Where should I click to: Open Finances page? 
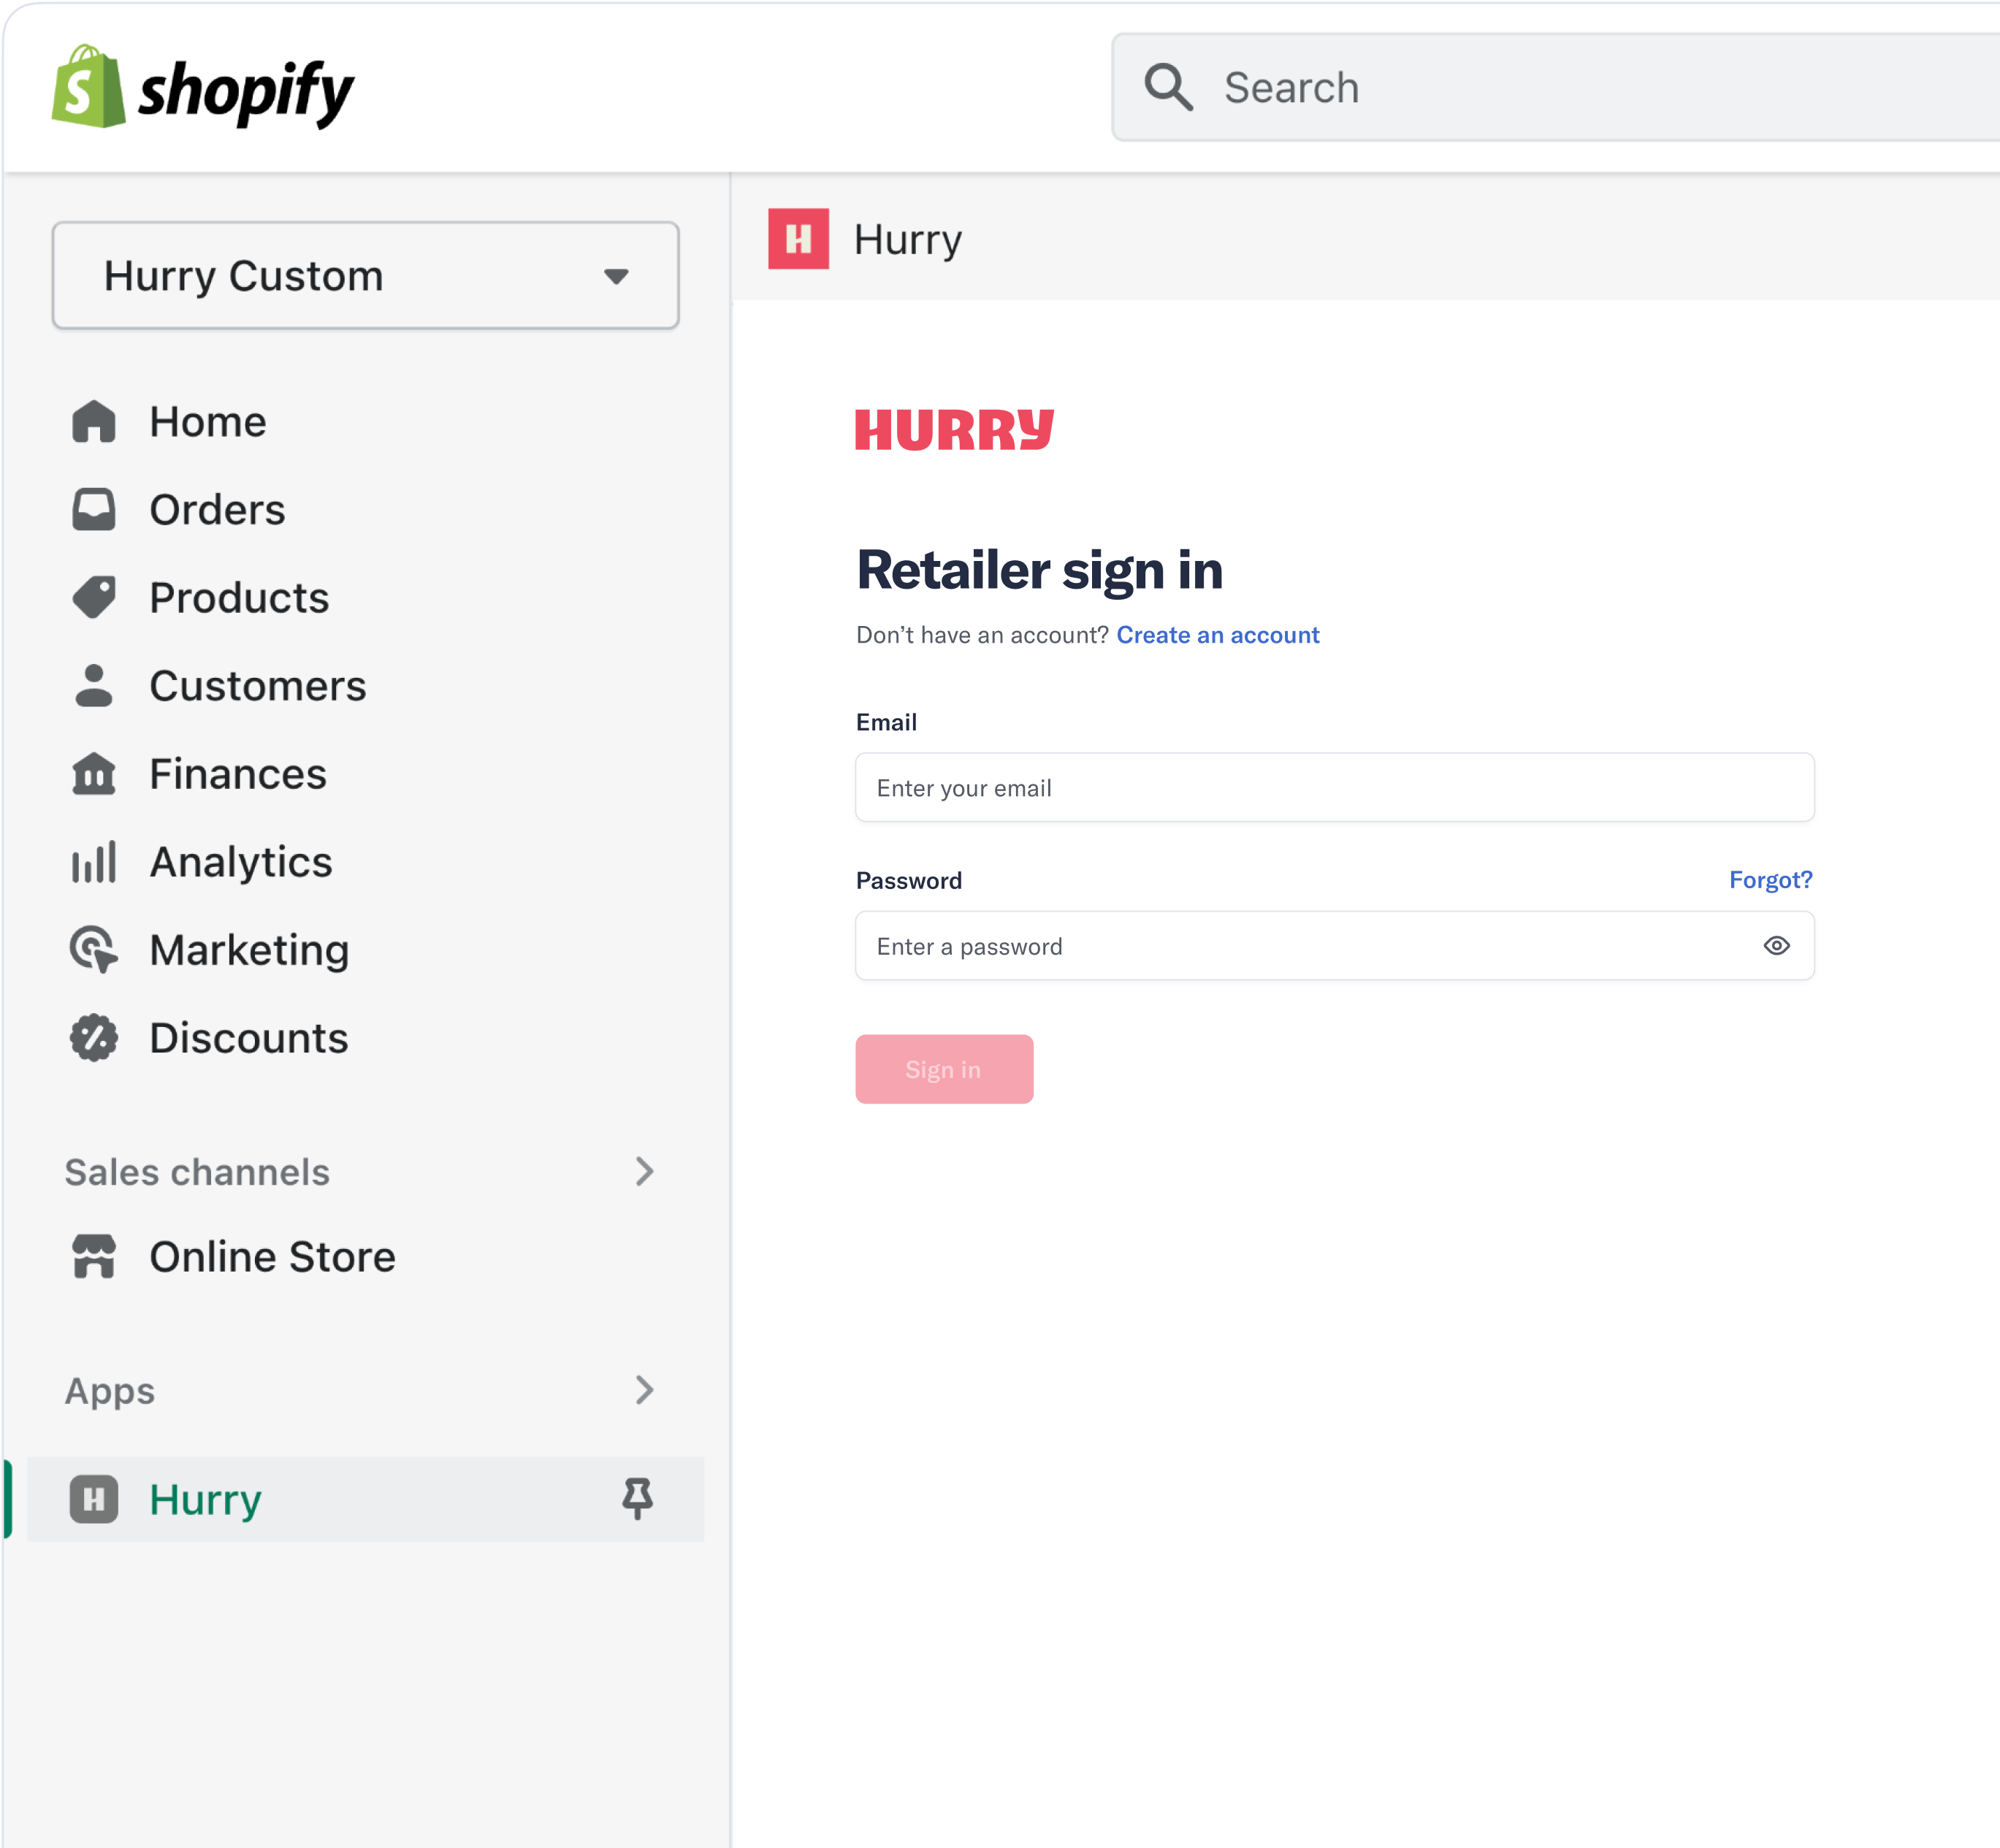[238, 773]
